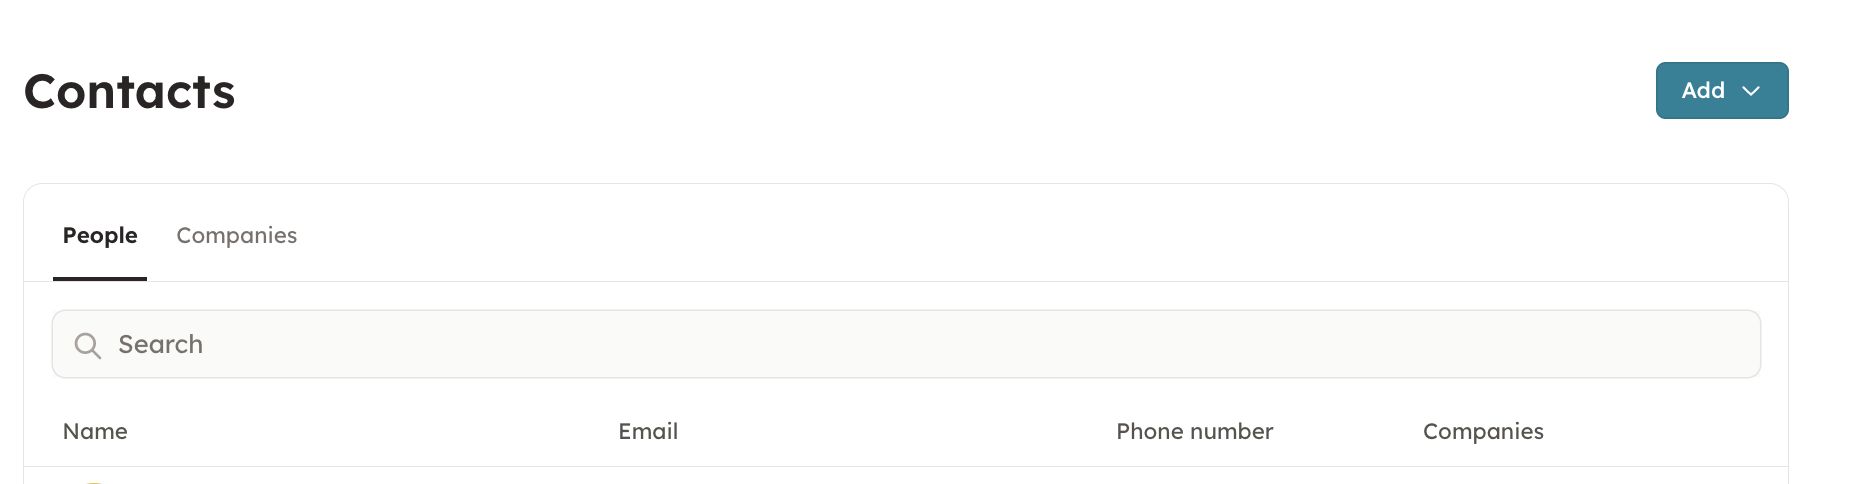This screenshot has height=484, width=1850.
Task: Expand the Add dropdown chevron
Action: [x=1751, y=91]
